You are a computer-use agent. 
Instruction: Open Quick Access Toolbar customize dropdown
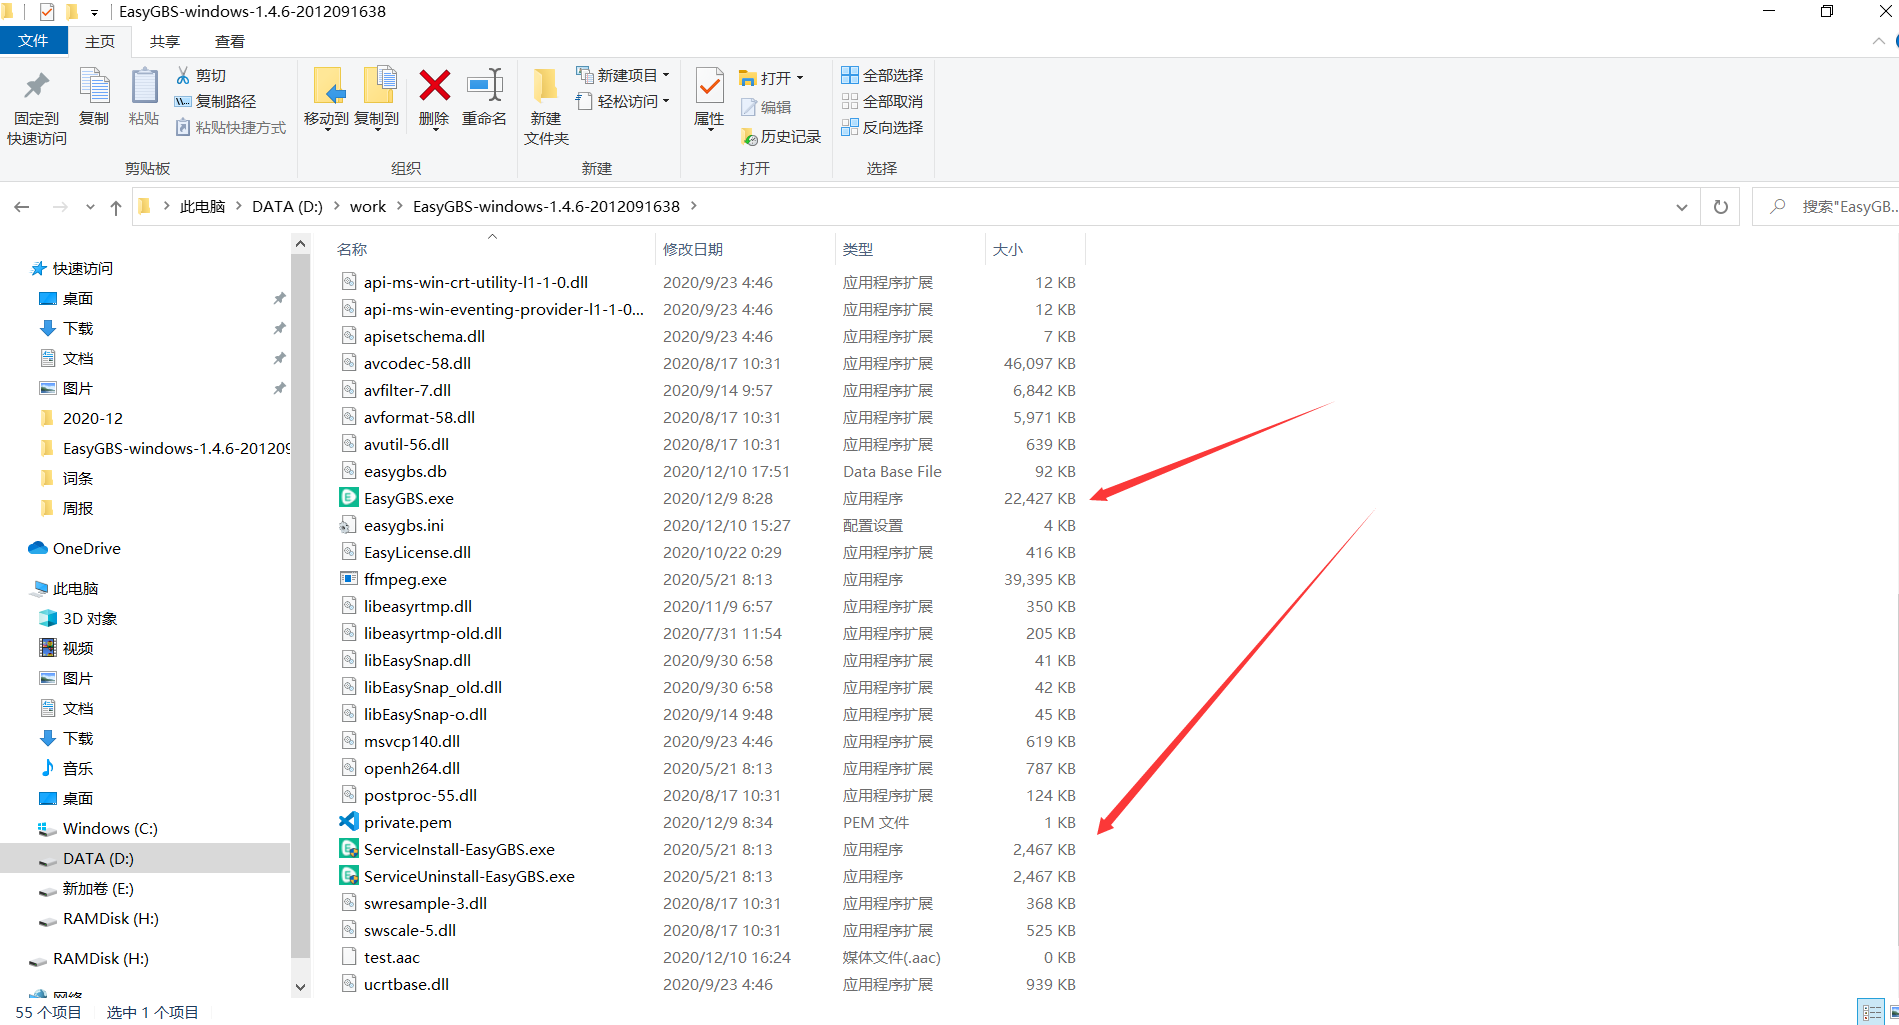pyautogui.click(x=94, y=12)
